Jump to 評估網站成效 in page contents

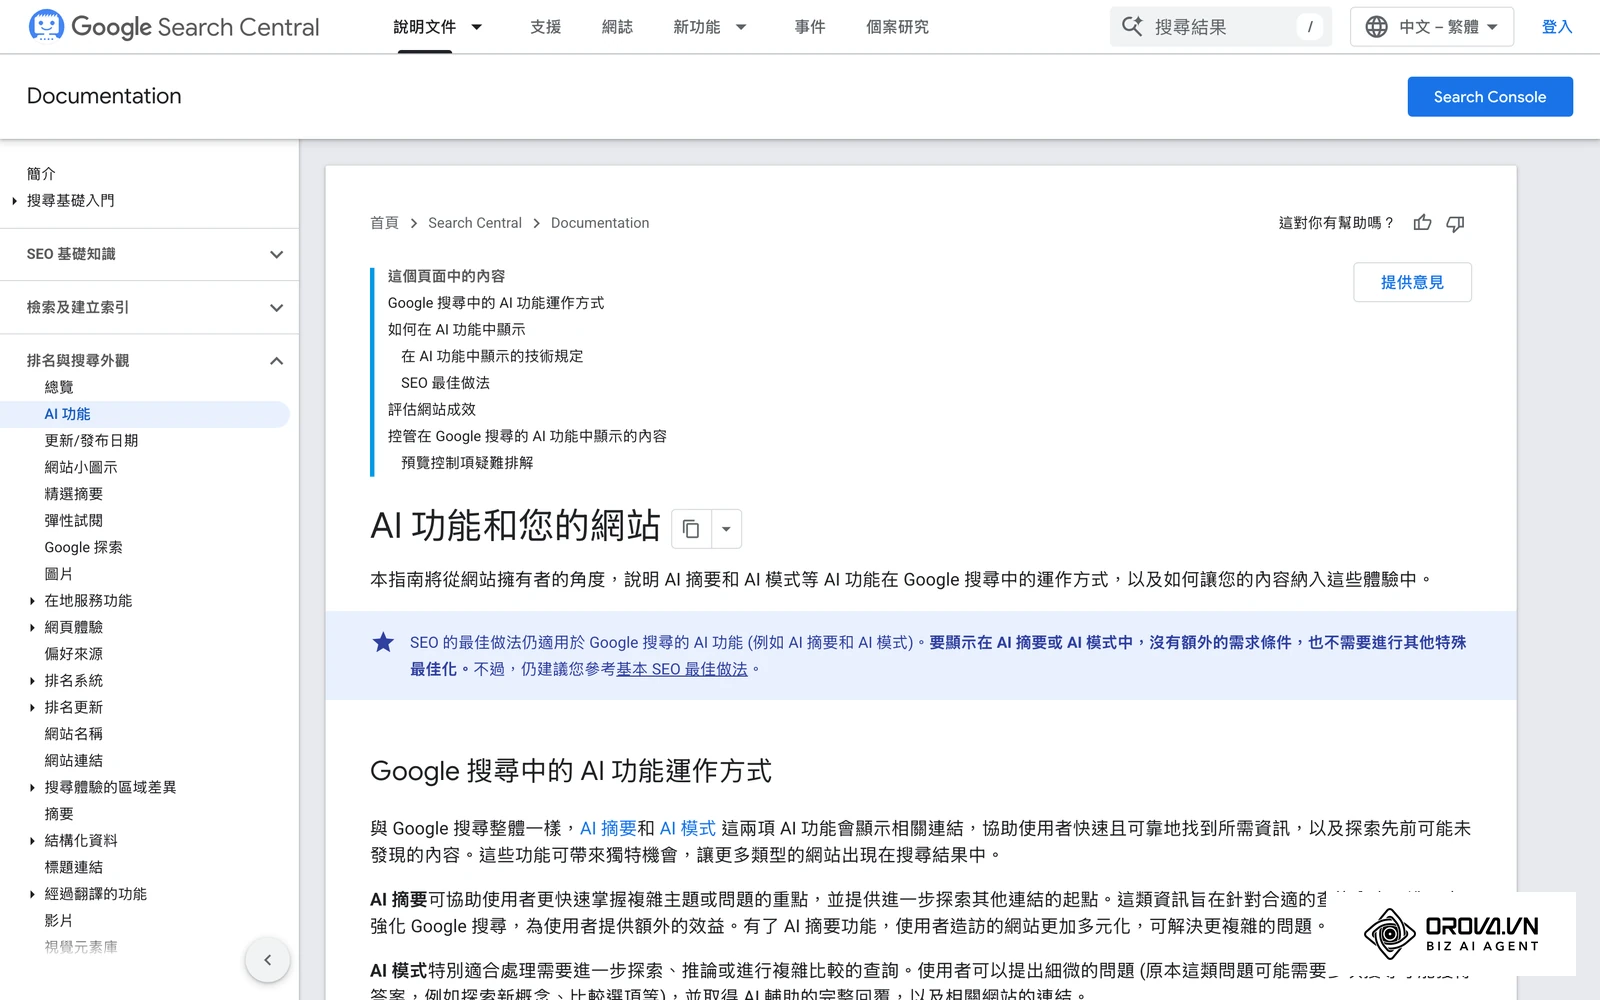point(432,409)
